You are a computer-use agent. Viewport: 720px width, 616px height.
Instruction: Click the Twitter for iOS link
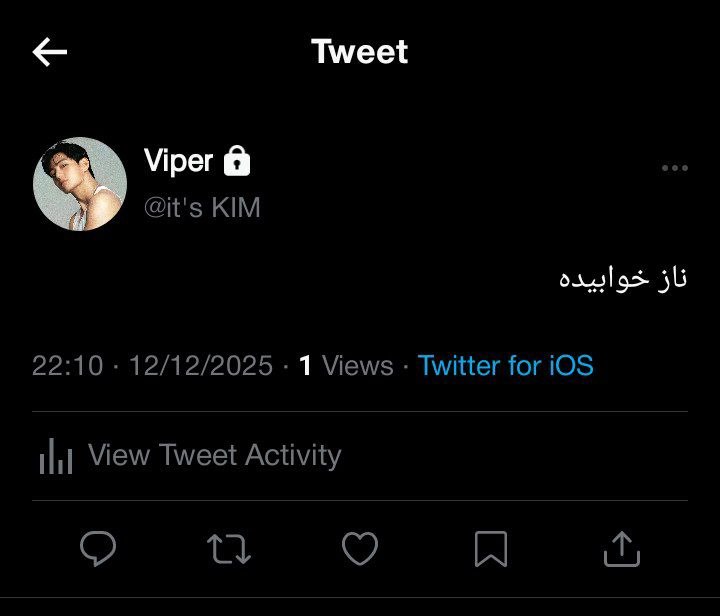pos(506,365)
